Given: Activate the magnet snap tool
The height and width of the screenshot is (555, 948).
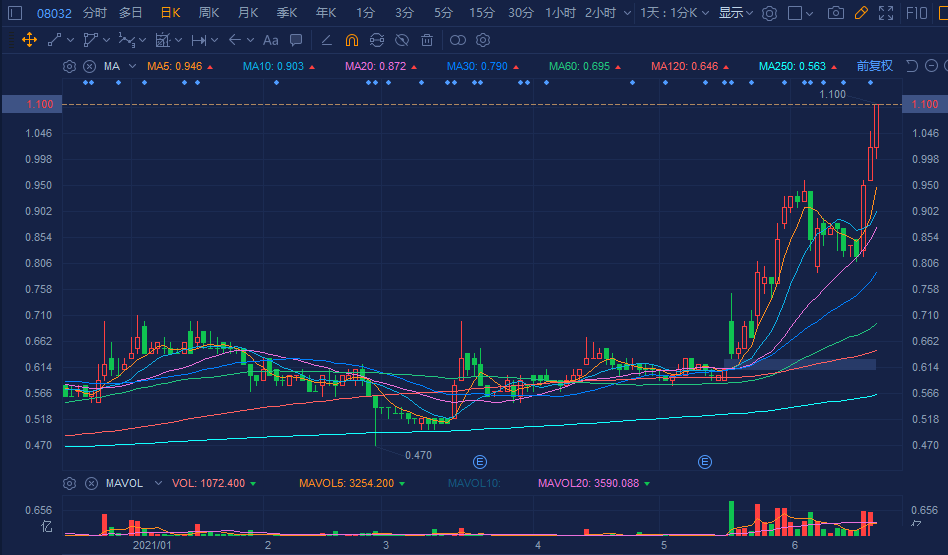Looking at the screenshot, I should tap(351, 40).
